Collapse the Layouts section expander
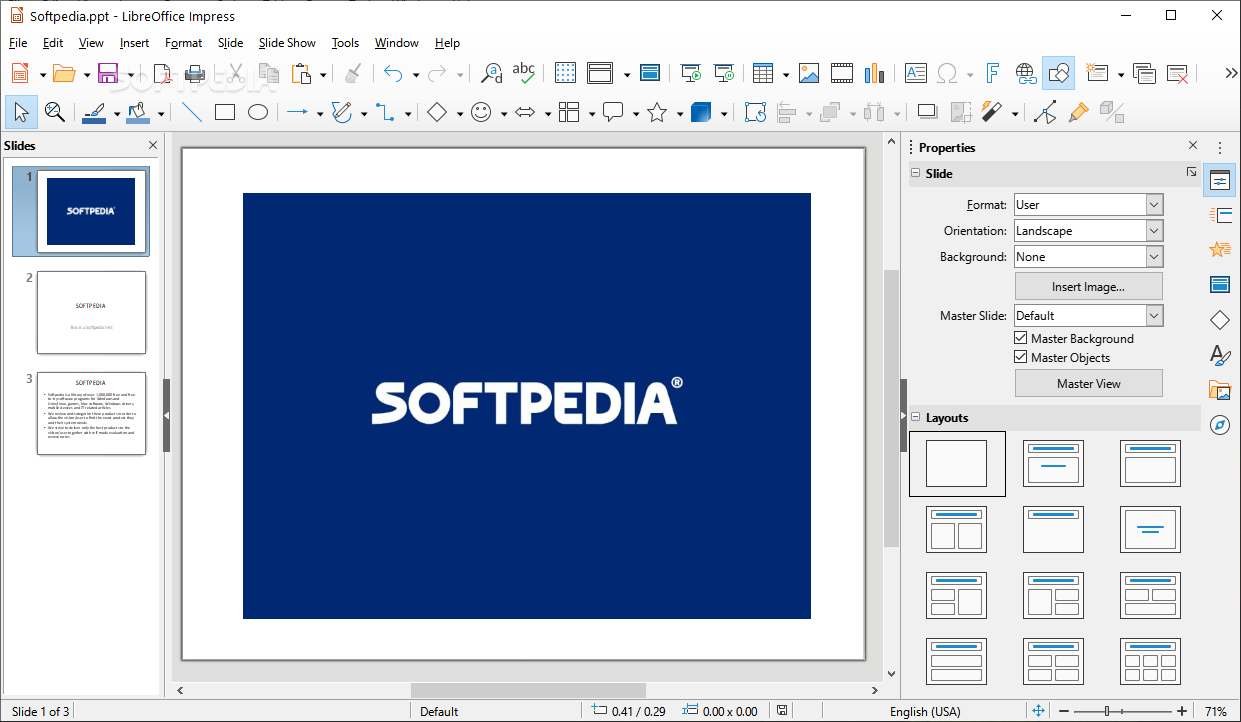This screenshot has width=1241, height=722. [x=915, y=417]
